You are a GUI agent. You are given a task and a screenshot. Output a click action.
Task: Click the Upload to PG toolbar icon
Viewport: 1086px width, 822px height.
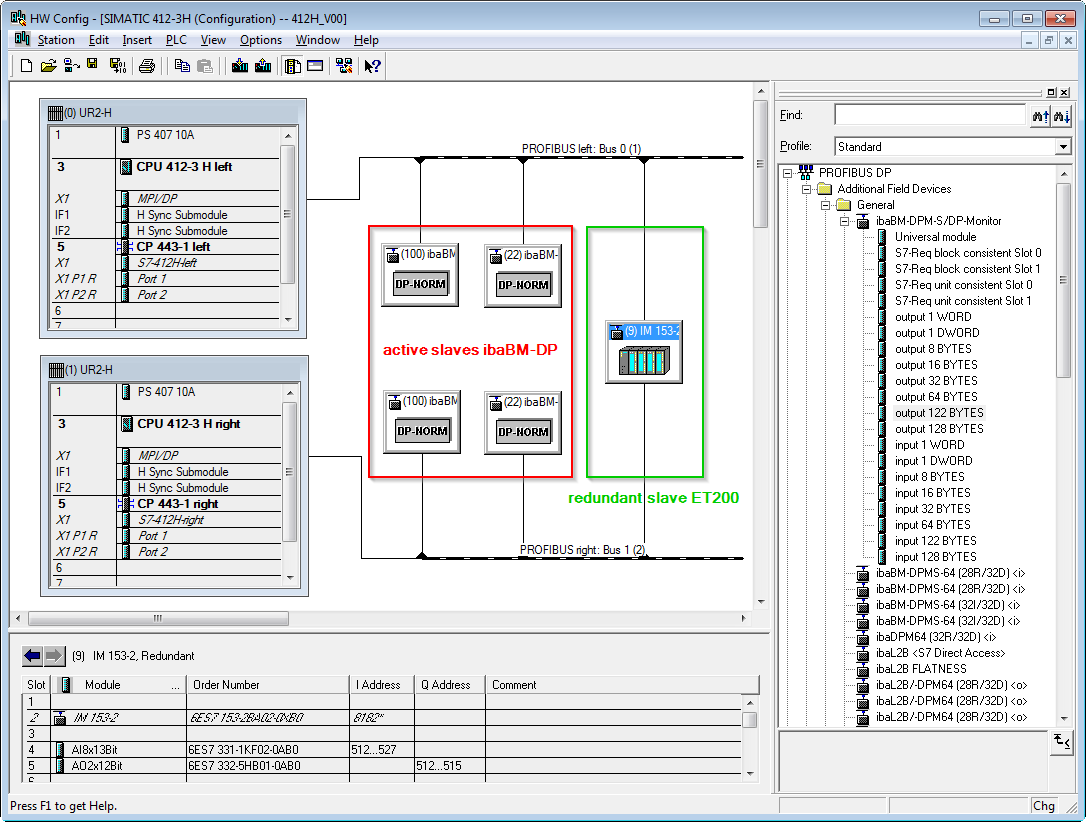[x=263, y=66]
